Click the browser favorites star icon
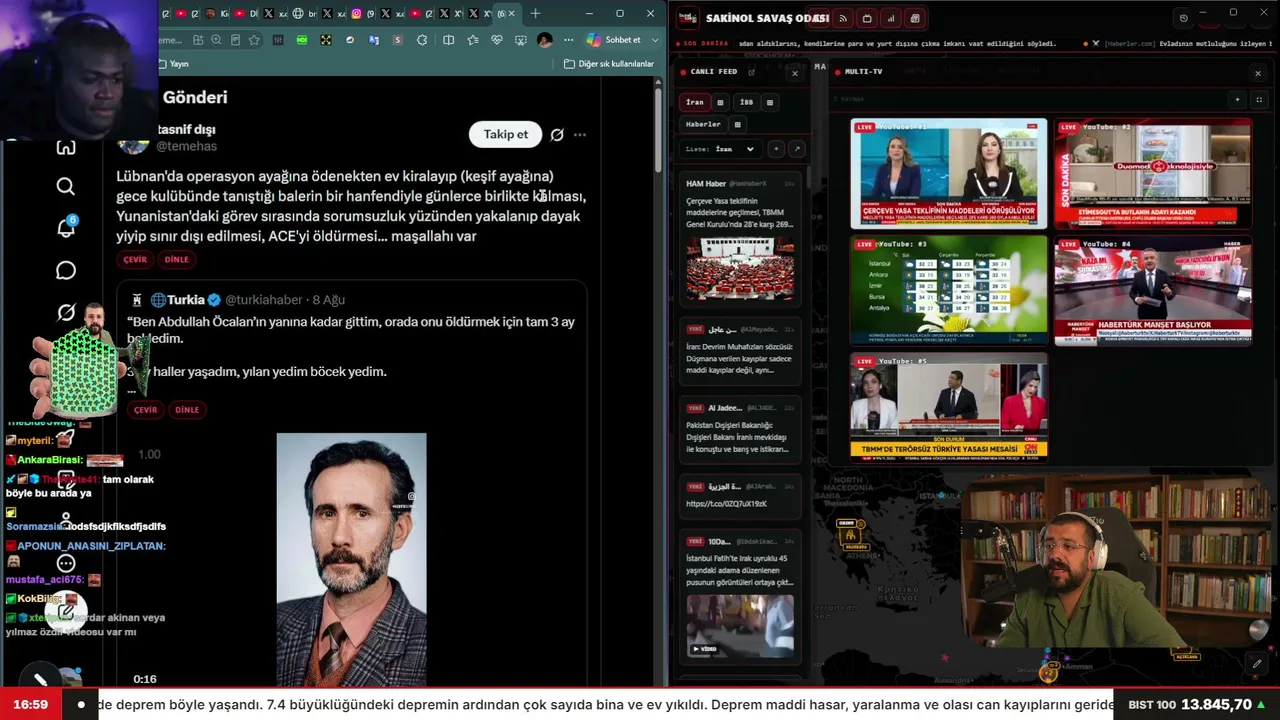The width and height of the screenshot is (1280, 720). click(255, 40)
